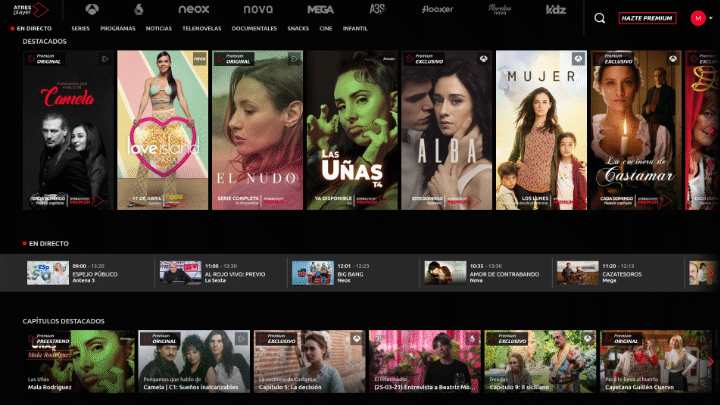The width and height of the screenshot is (720, 405).
Task: Watch Al Rojo Vivo: Previo live
Action: 180,273
